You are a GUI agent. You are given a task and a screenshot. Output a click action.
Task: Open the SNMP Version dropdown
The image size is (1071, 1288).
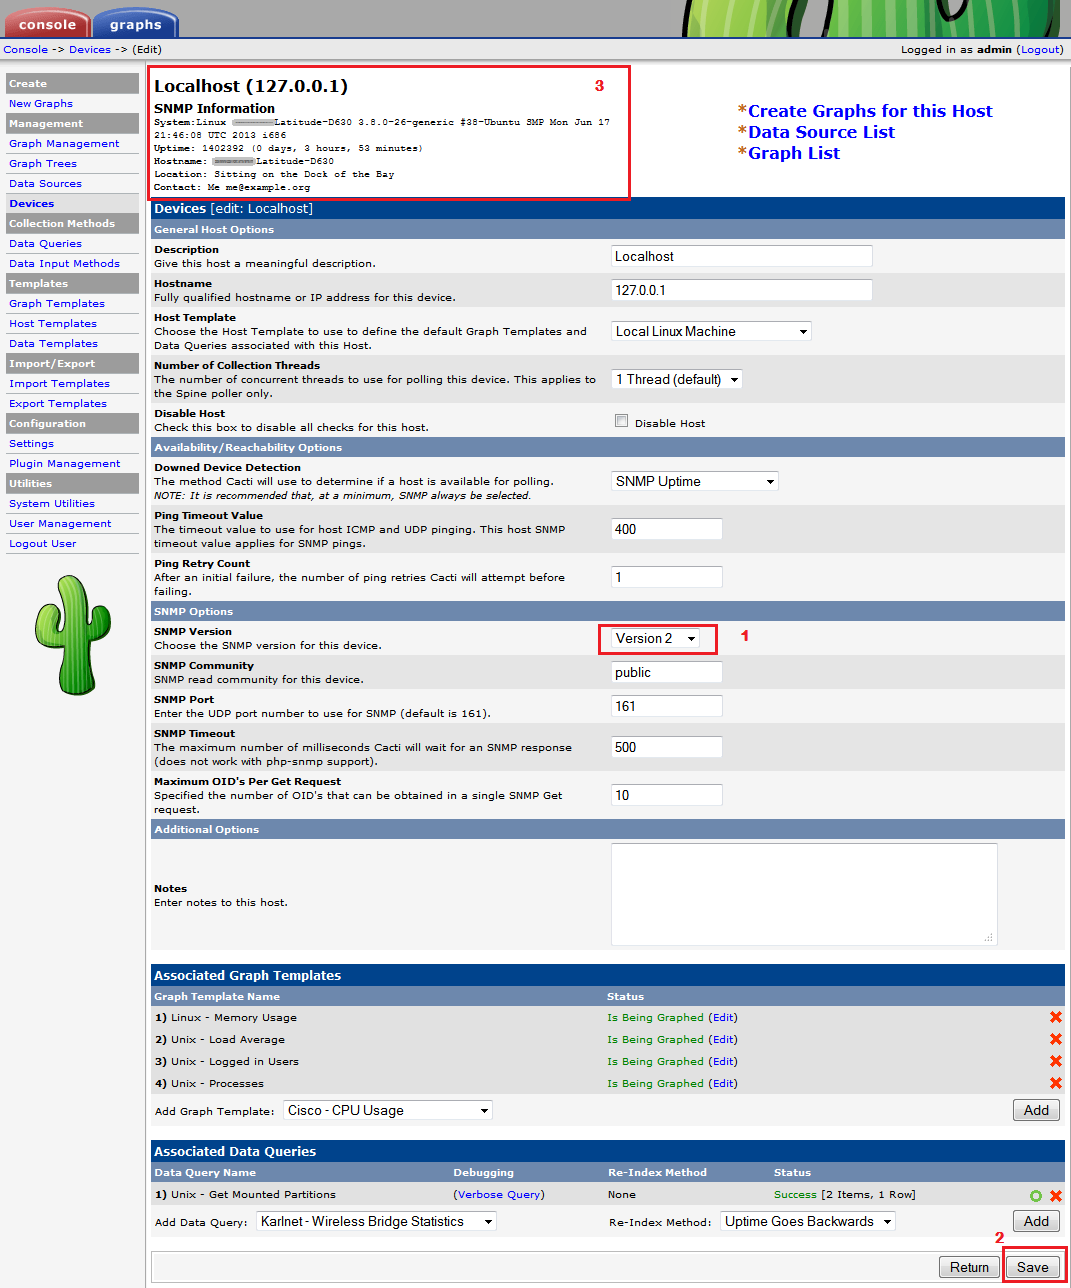click(x=656, y=638)
